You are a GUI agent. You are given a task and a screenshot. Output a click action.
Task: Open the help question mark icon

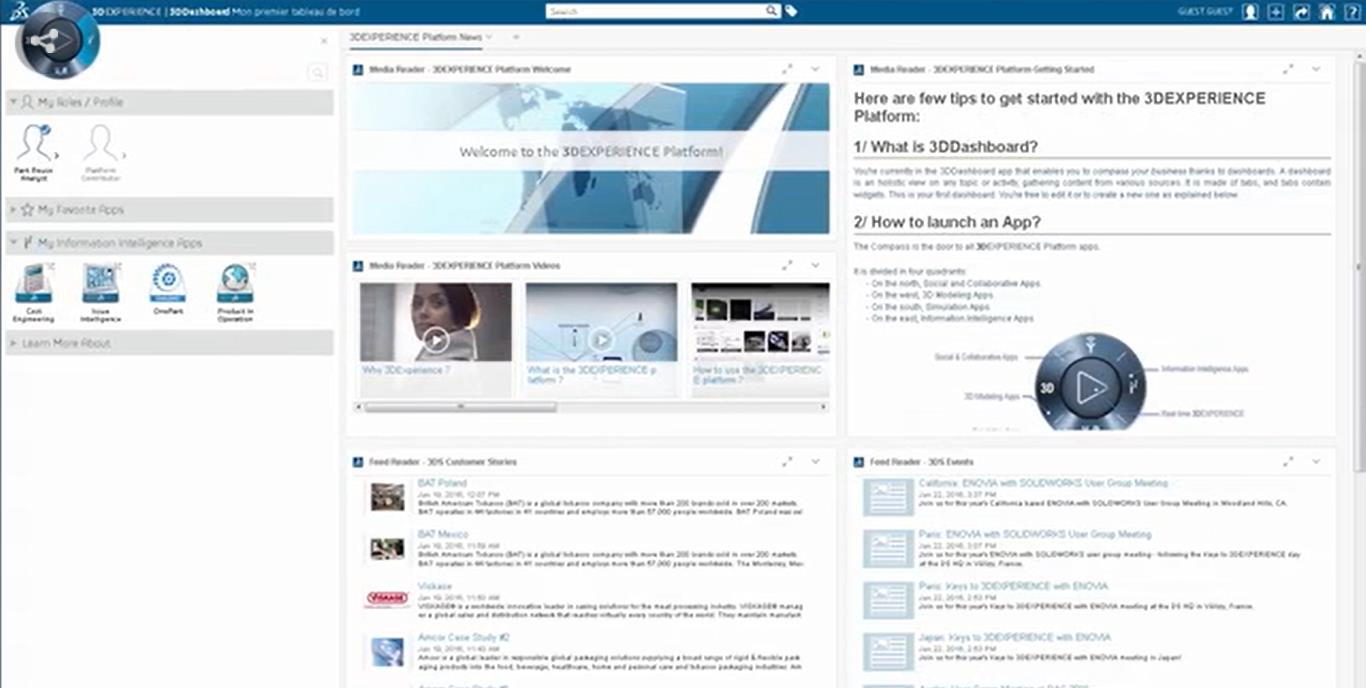1352,11
